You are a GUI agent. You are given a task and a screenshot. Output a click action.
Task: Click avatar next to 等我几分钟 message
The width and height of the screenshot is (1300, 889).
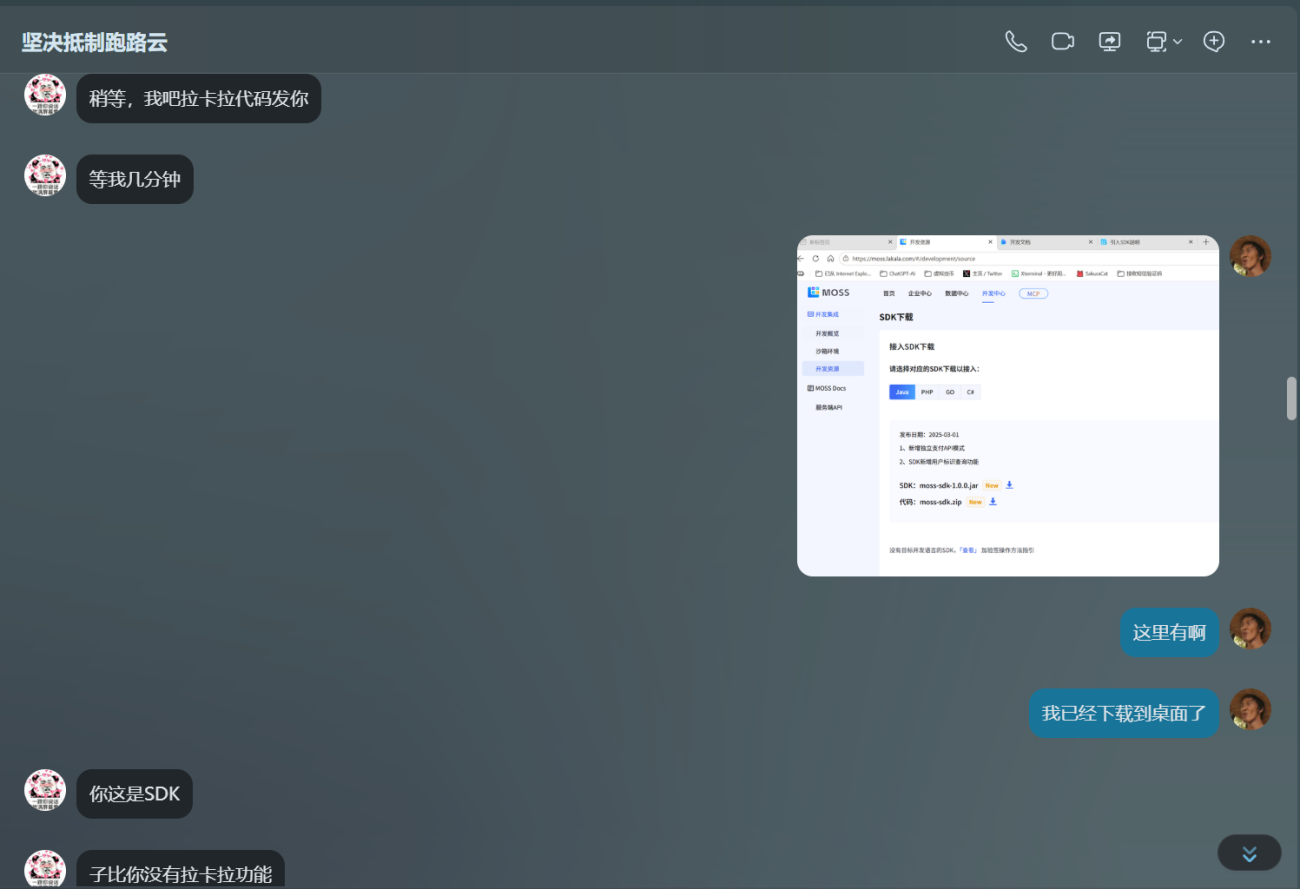coord(45,176)
